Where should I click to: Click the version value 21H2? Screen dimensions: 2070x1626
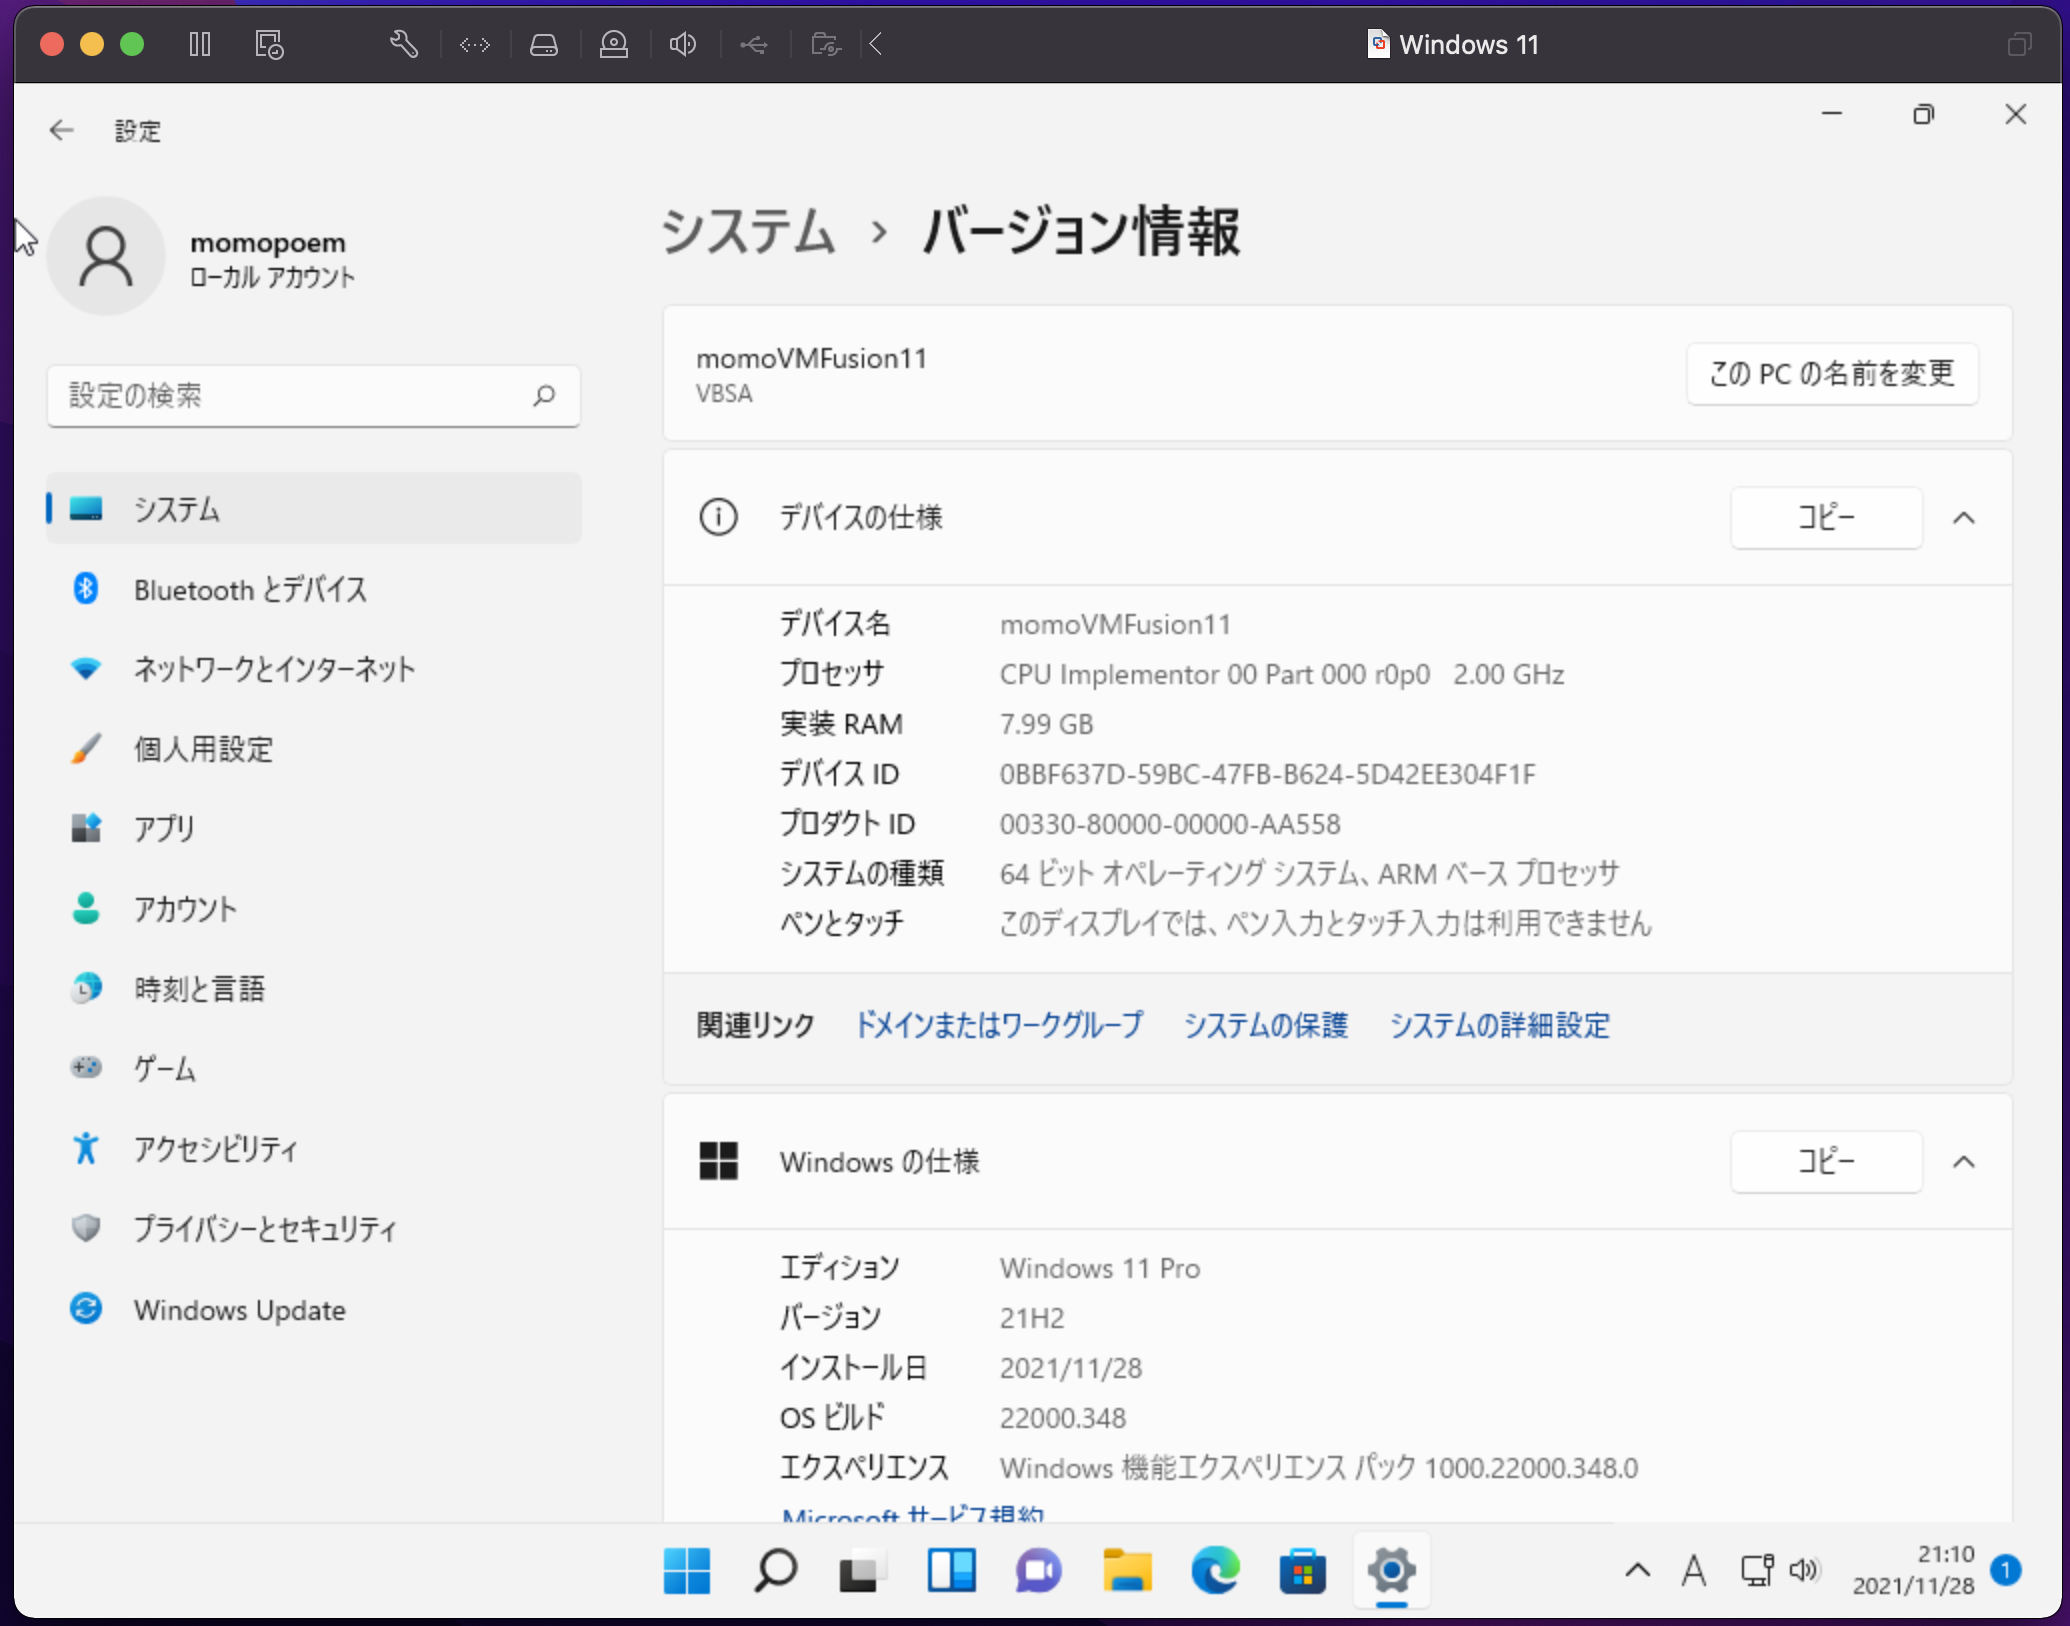[x=1031, y=1318]
